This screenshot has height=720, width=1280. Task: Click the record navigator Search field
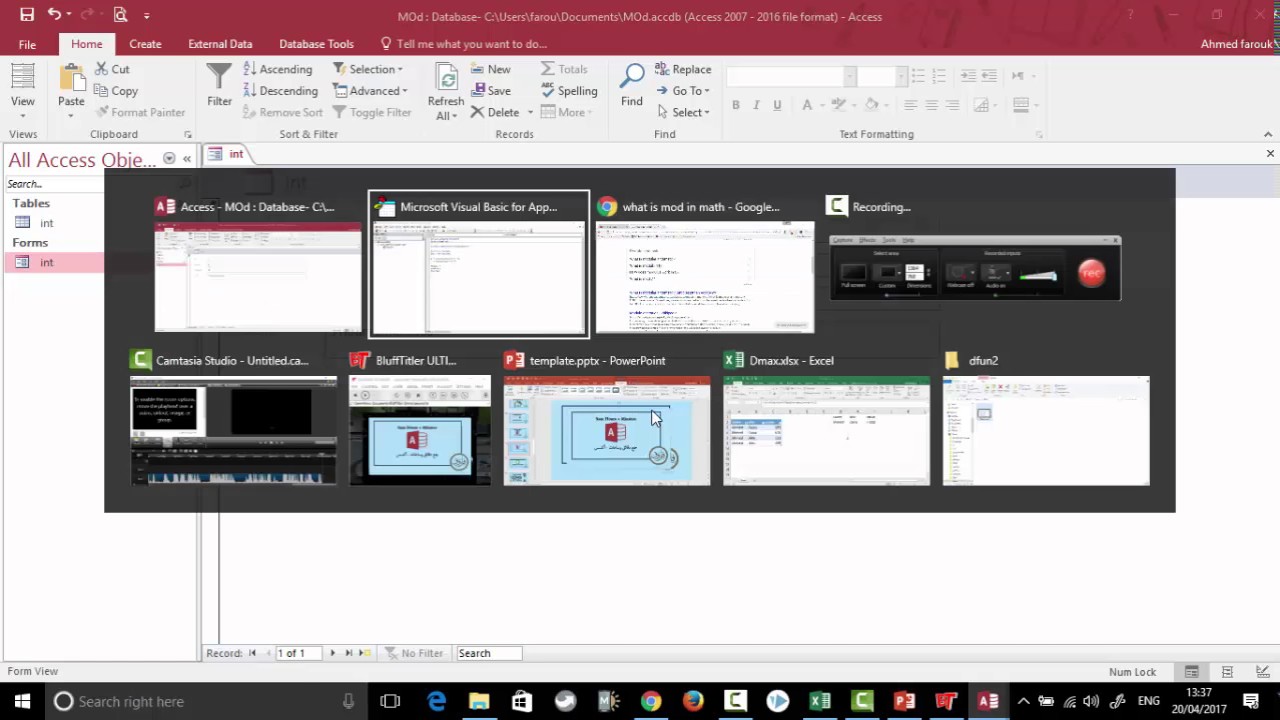click(488, 653)
